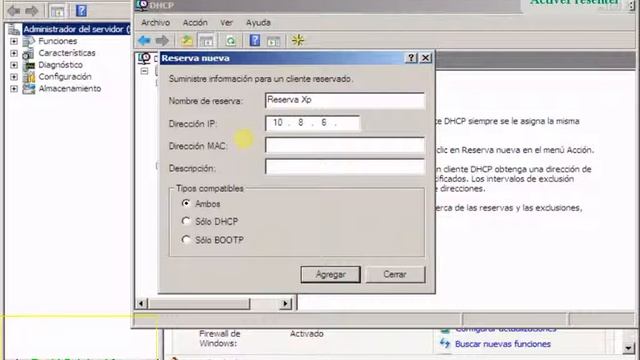Select the Ambos radio button
This screenshot has height=360, width=640.
coord(186,203)
